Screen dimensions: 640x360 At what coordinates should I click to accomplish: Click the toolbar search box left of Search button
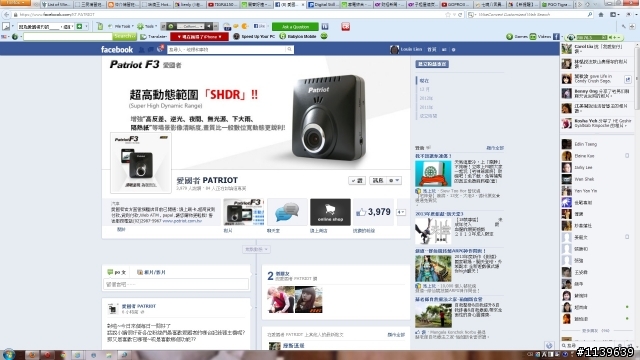point(68,36)
